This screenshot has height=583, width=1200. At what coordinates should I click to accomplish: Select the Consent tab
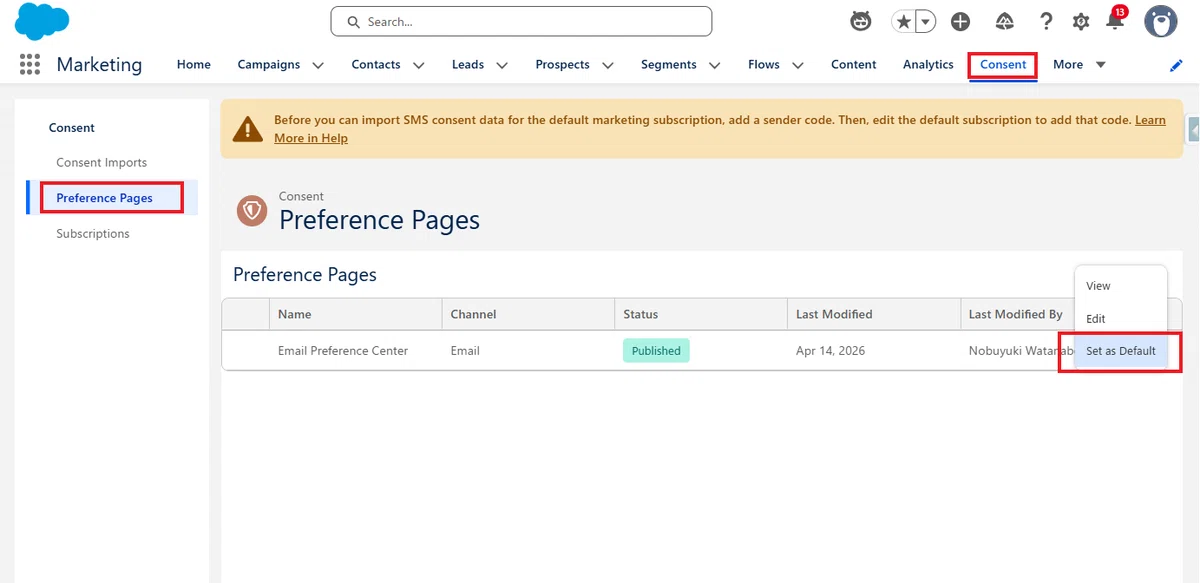(1003, 64)
